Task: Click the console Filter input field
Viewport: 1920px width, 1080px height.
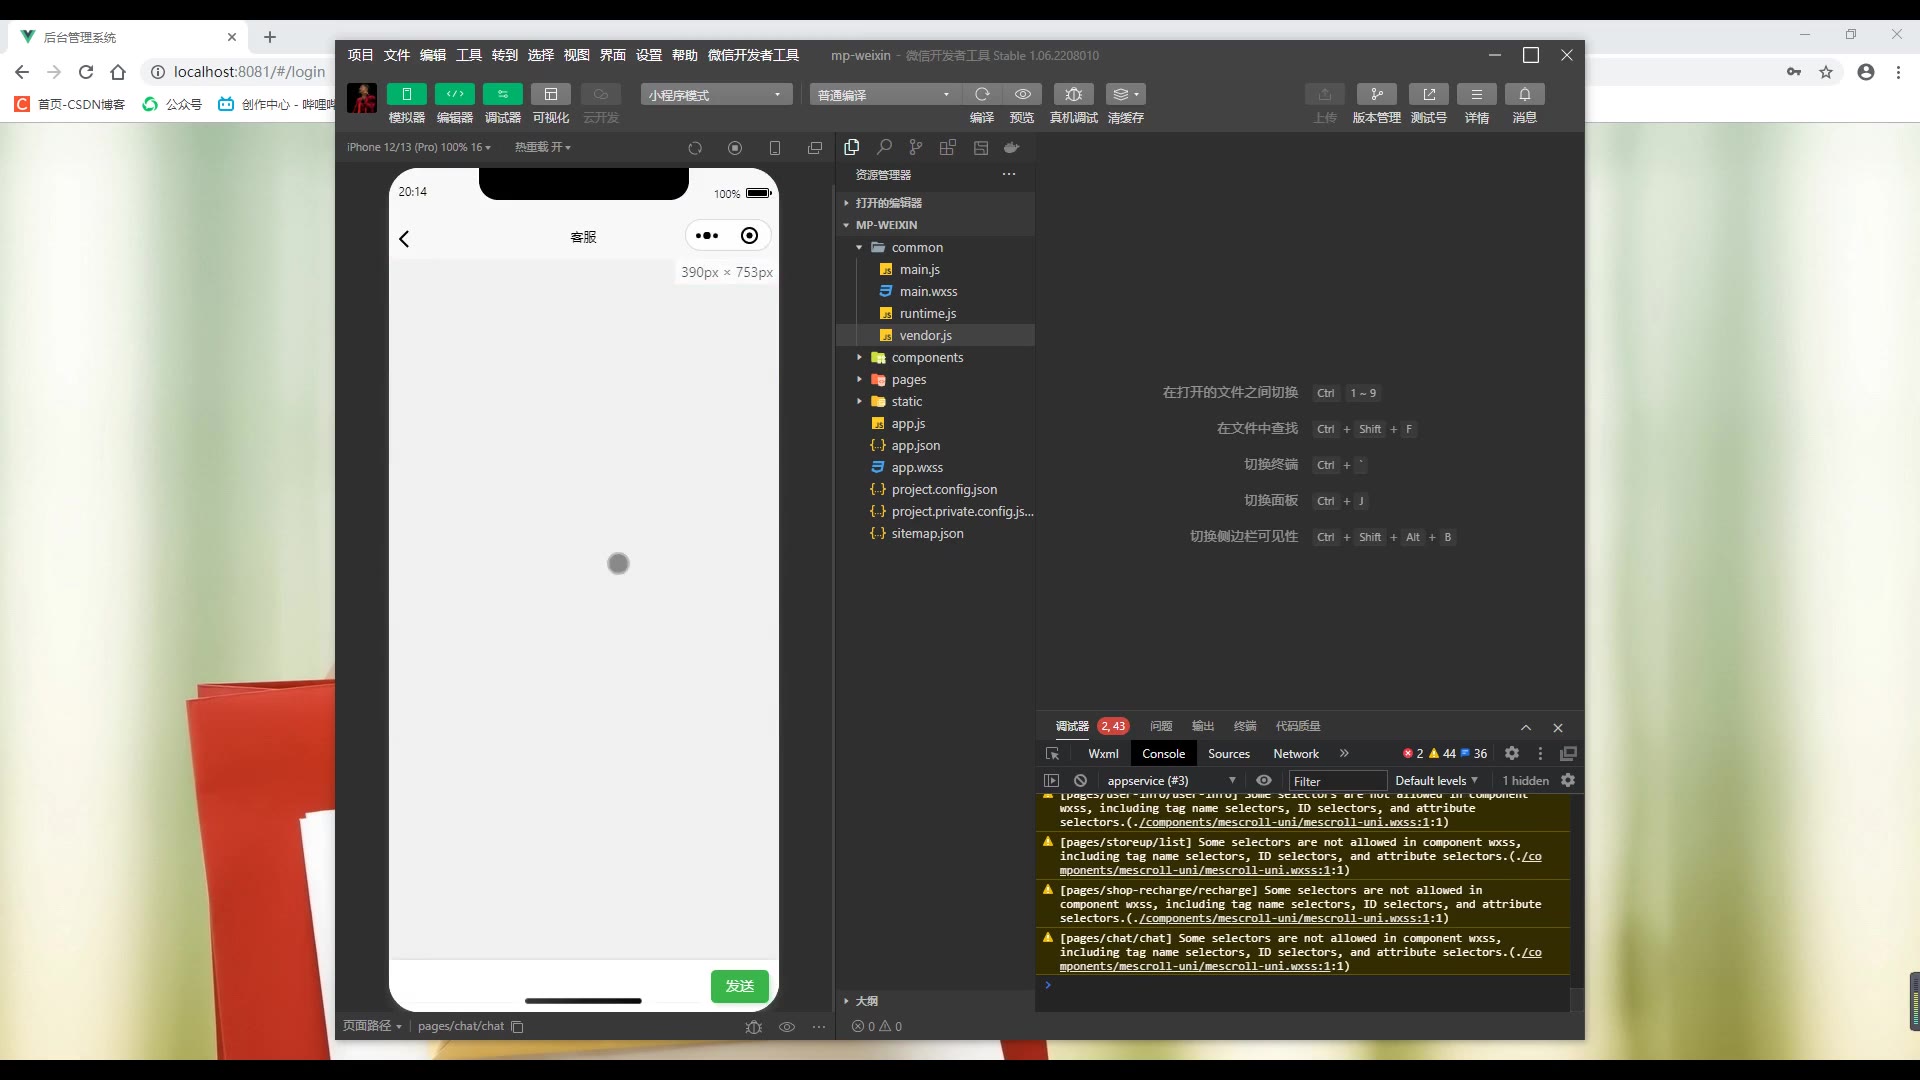Action: point(1337,781)
